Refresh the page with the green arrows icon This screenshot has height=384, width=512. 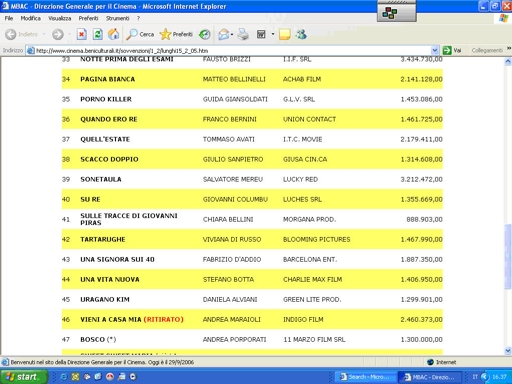[98, 34]
